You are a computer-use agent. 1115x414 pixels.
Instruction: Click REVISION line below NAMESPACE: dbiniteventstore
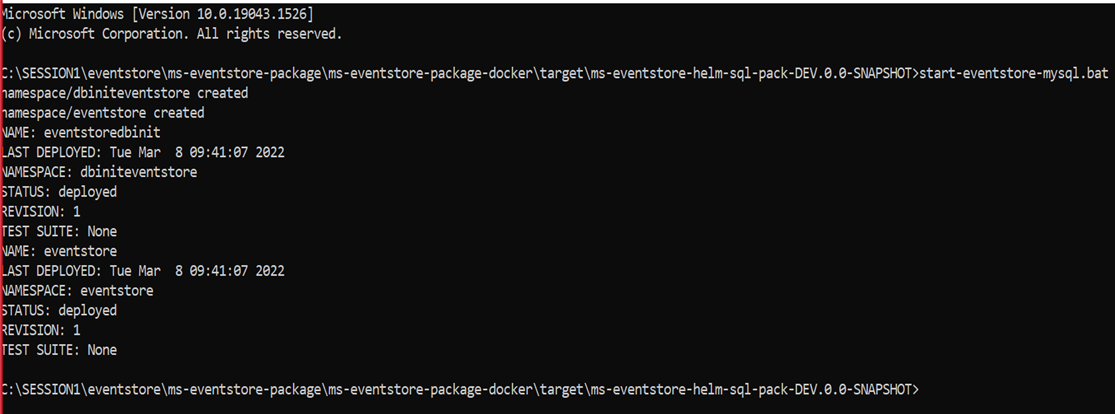tap(41, 212)
